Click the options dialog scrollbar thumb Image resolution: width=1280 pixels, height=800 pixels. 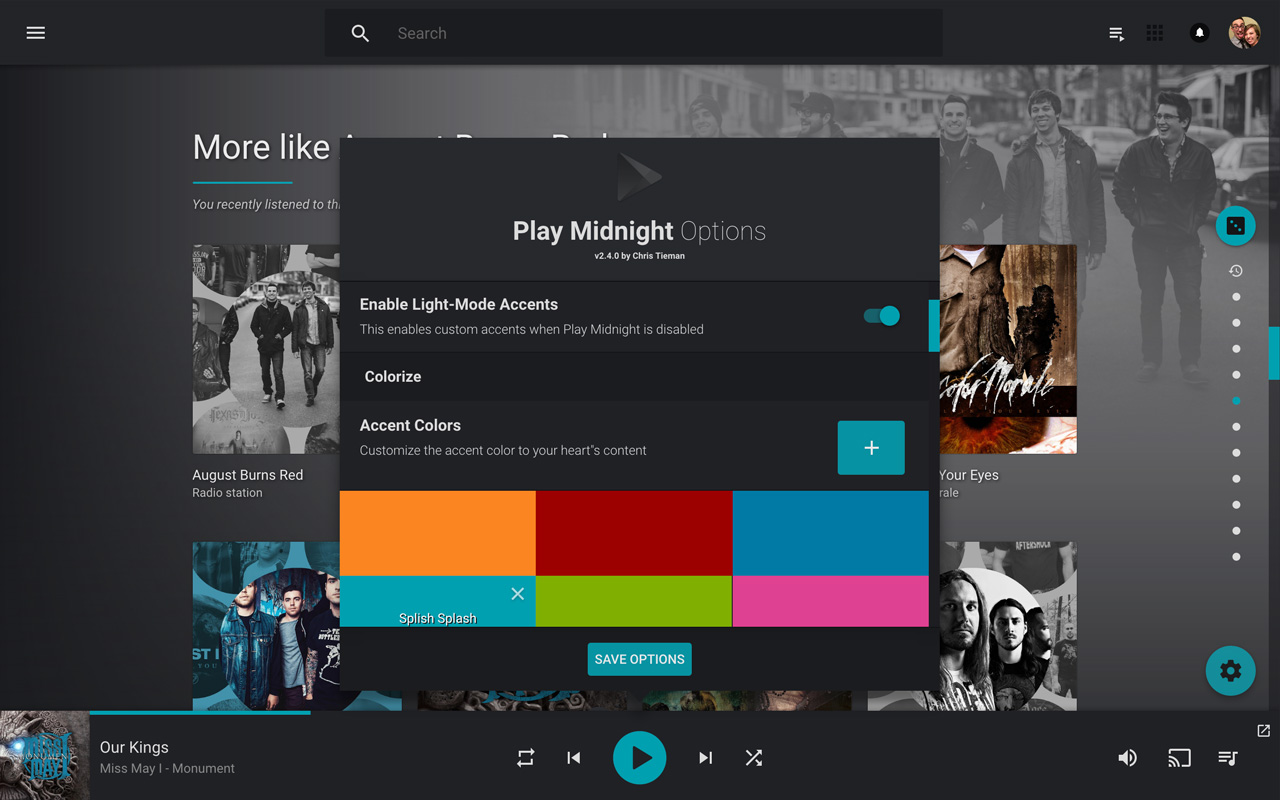[x=934, y=325]
